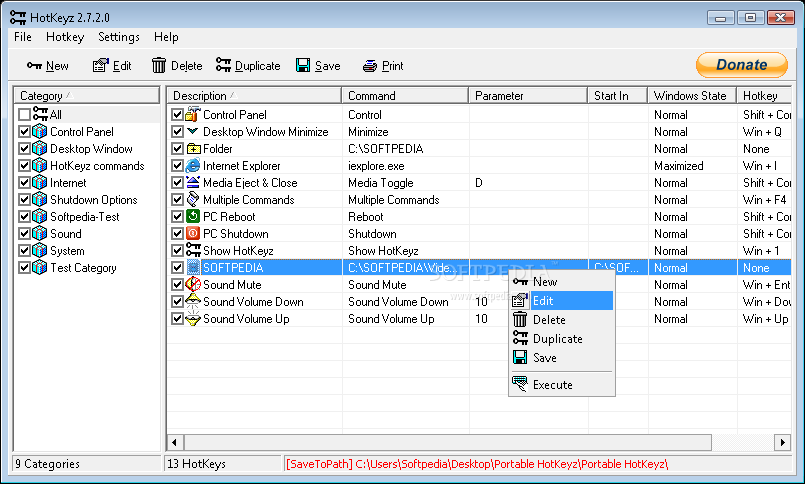Click the Duplicate icon in context menu
Image resolution: width=805 pixels, height=484 pixels.
tap(520, 337)
